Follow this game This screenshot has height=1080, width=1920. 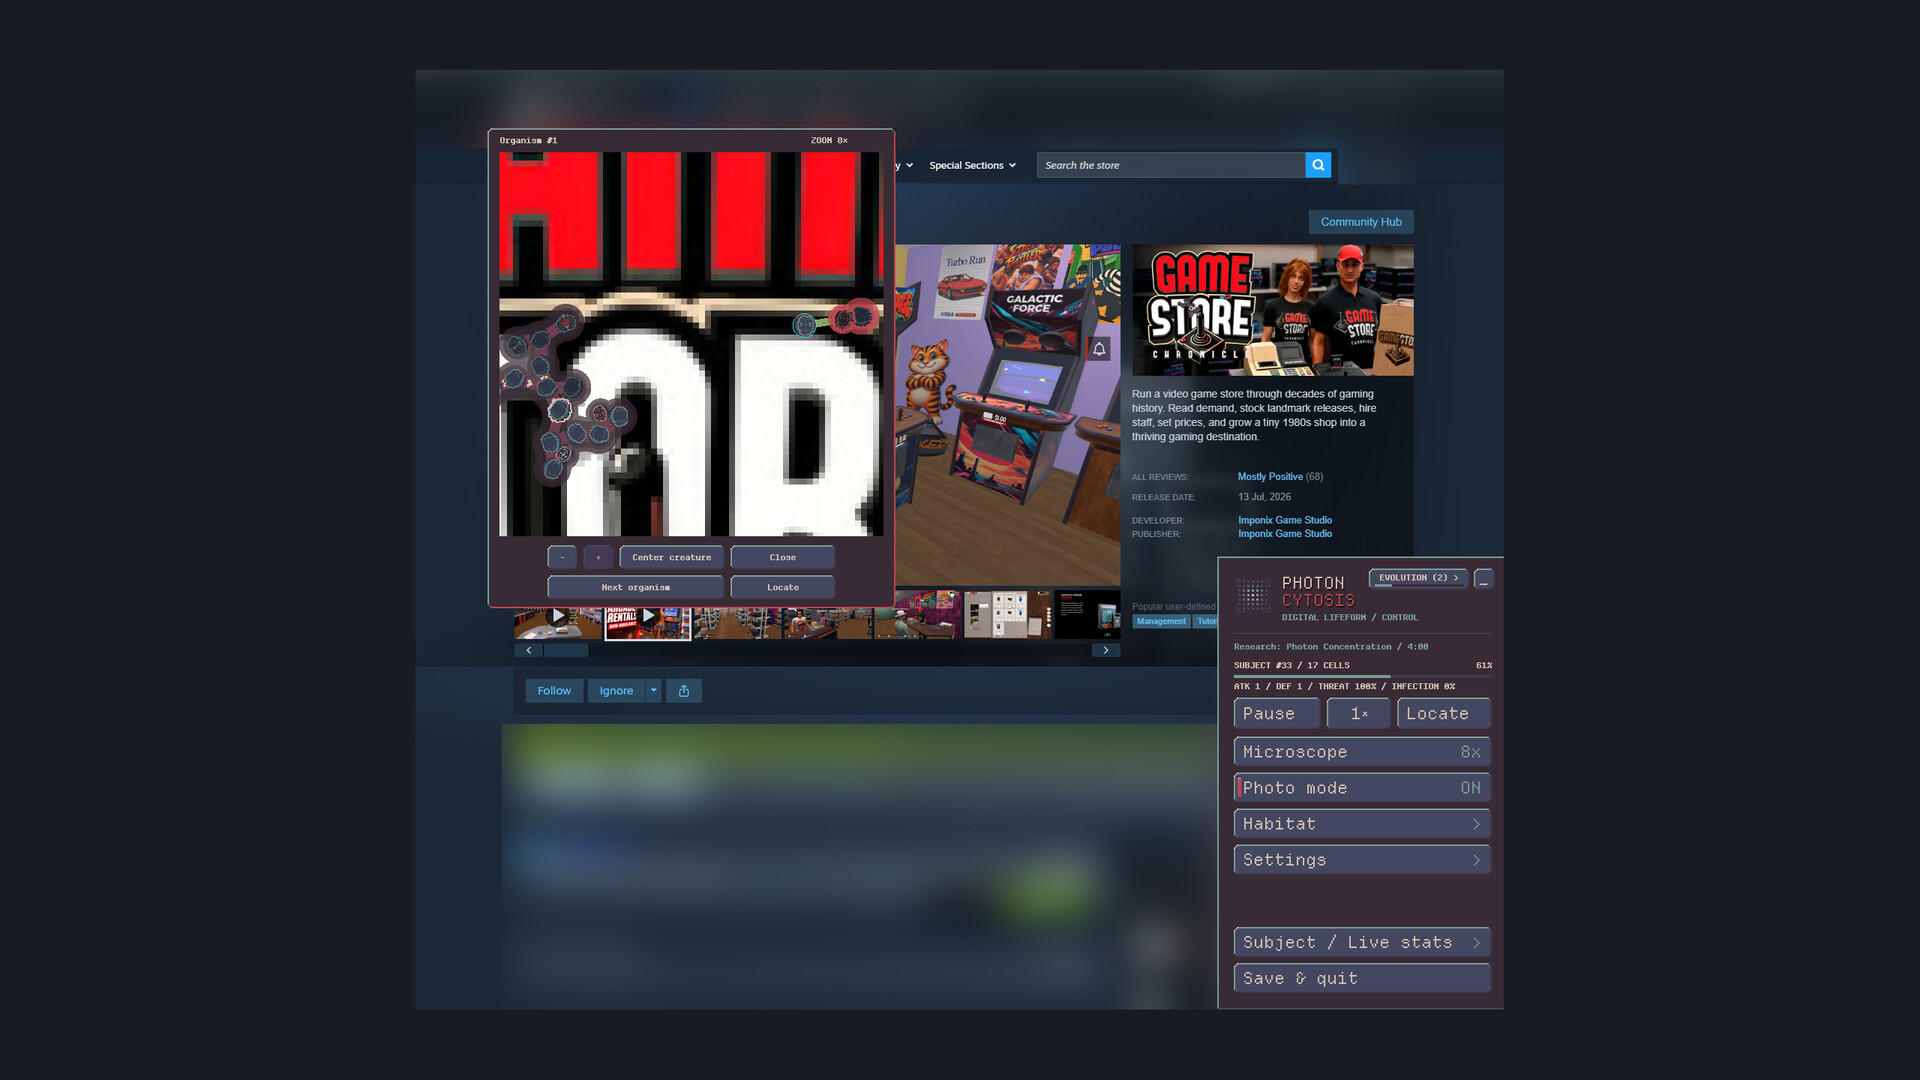coord(554,691)
